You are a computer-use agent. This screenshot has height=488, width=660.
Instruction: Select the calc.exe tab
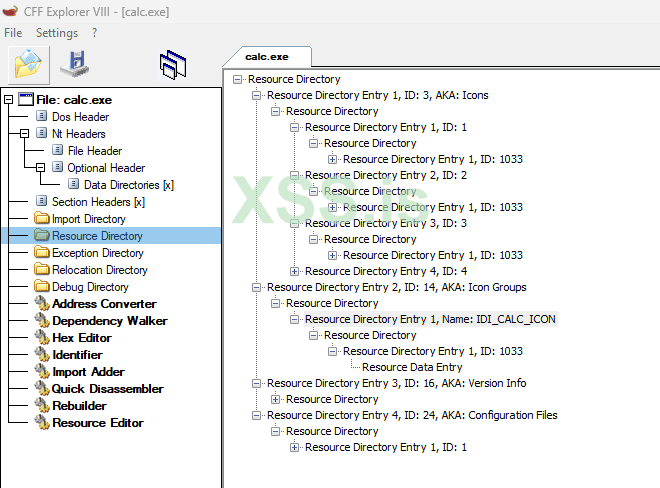point(267,57)
